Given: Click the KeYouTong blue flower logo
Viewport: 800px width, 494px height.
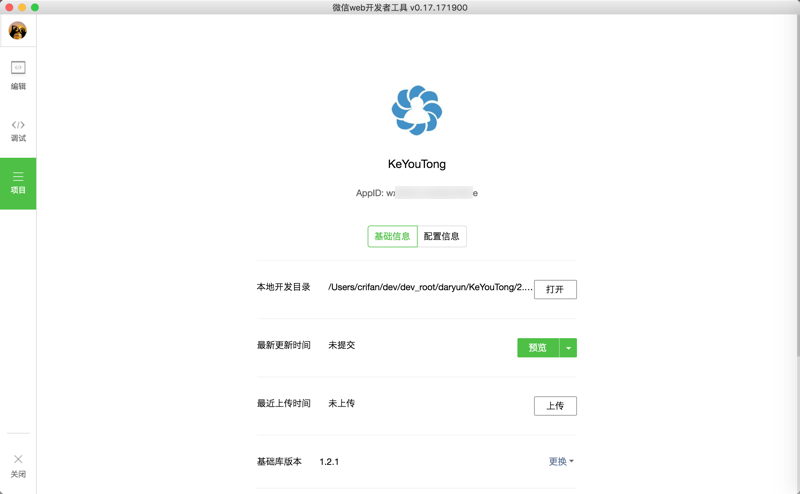Looking at the screenshot, I should point(417,110).
